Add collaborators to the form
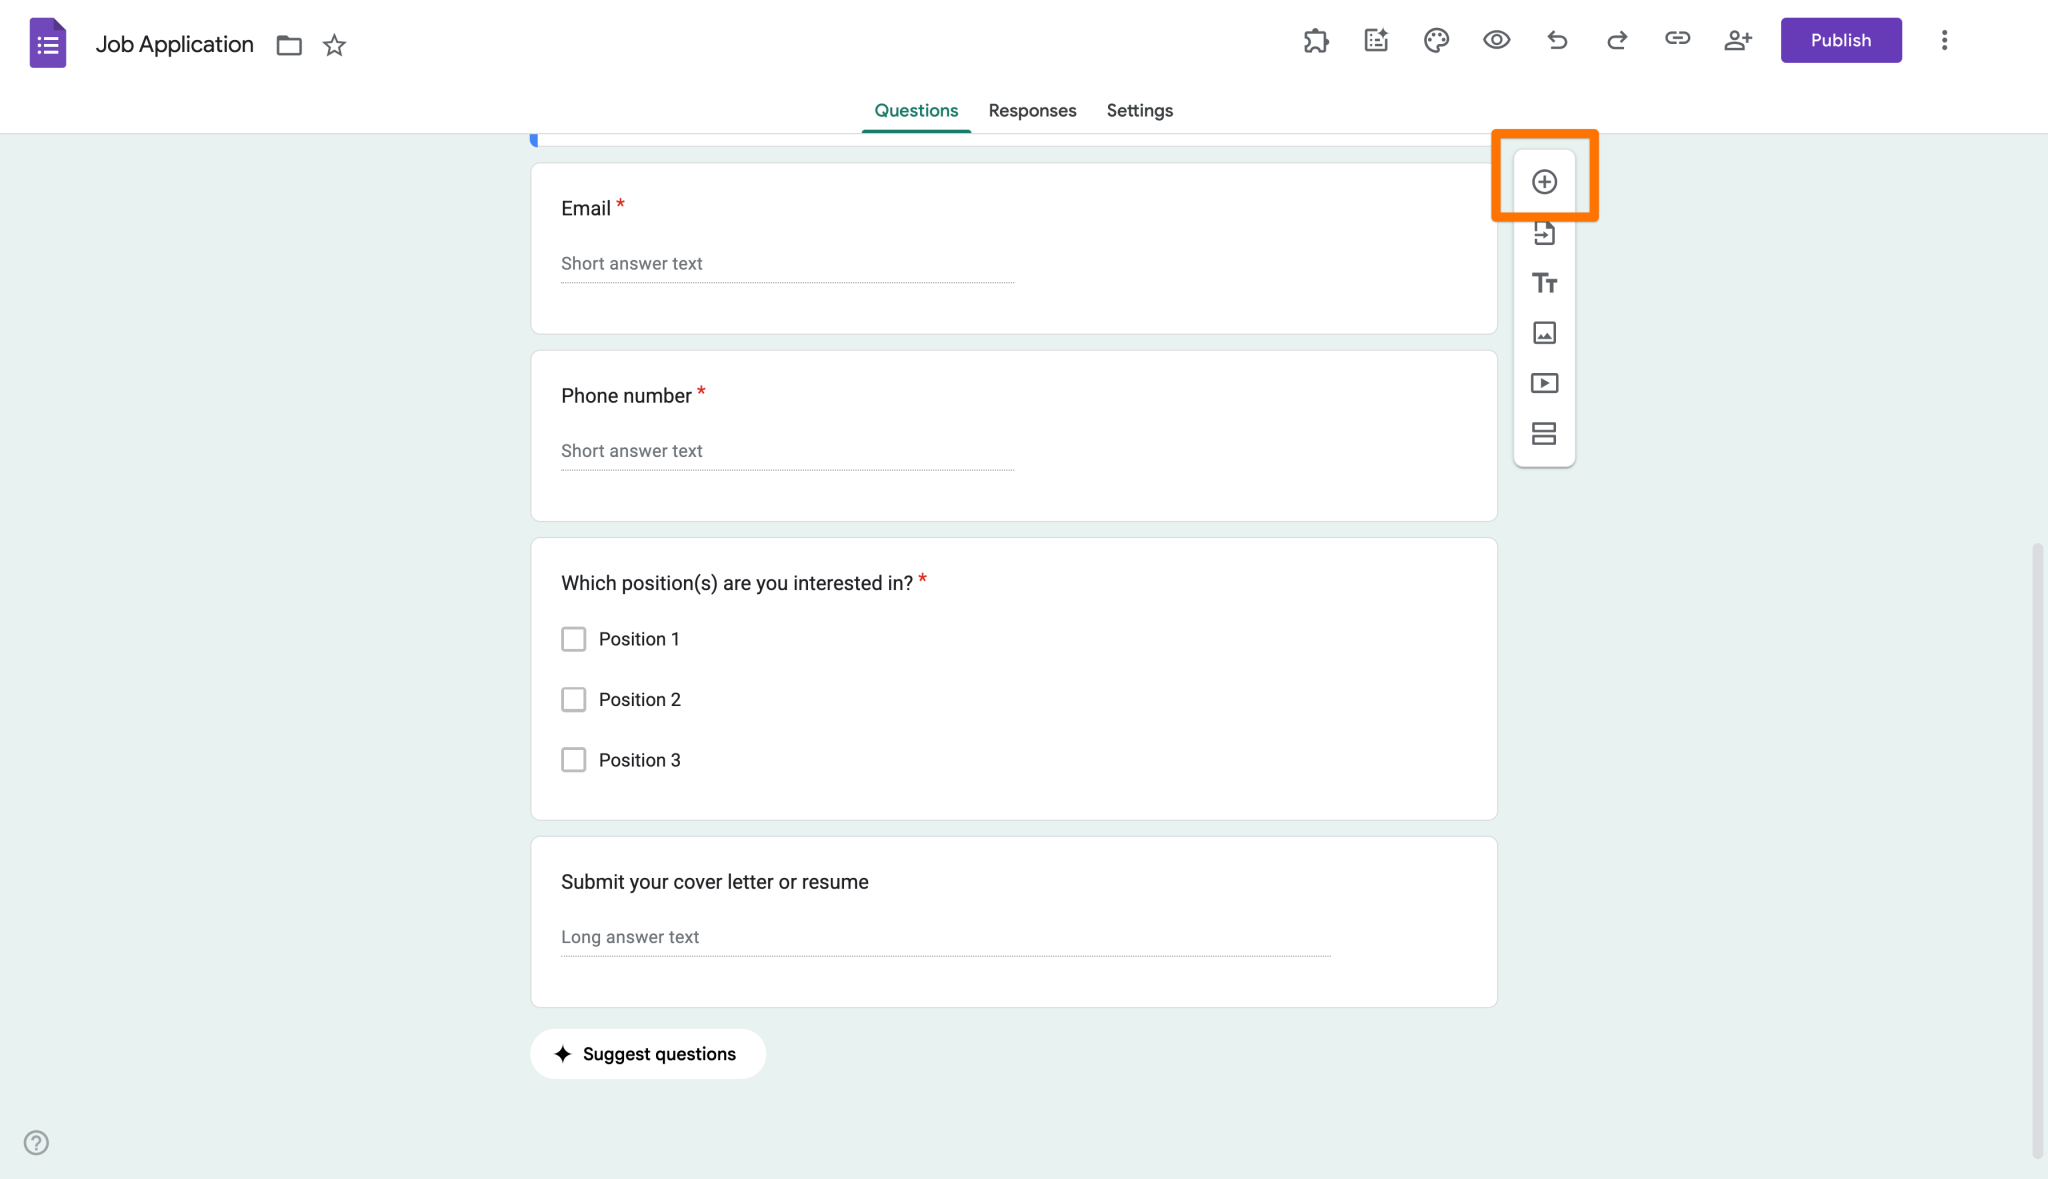This screenshot has width=2048, height=1179. 1737,40
